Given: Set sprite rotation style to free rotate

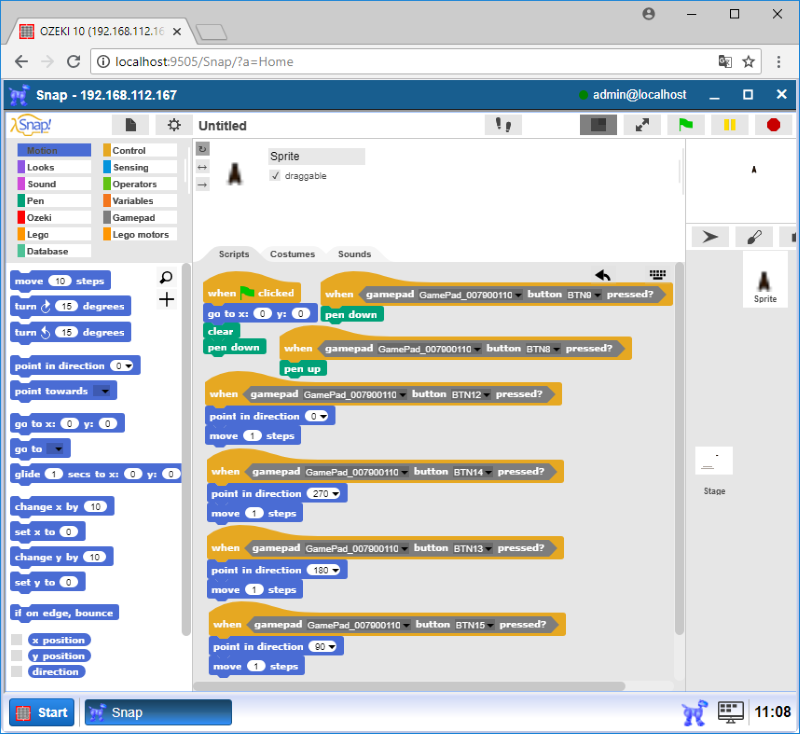Looking at the screenshot, I should pos(203,149).
